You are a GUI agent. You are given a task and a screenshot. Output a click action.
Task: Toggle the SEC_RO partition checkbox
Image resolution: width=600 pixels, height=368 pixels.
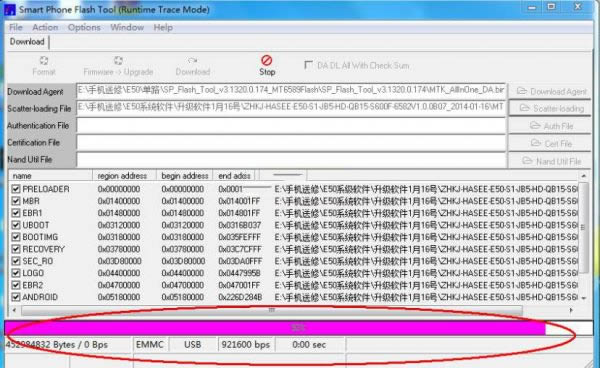coord(16,261)
